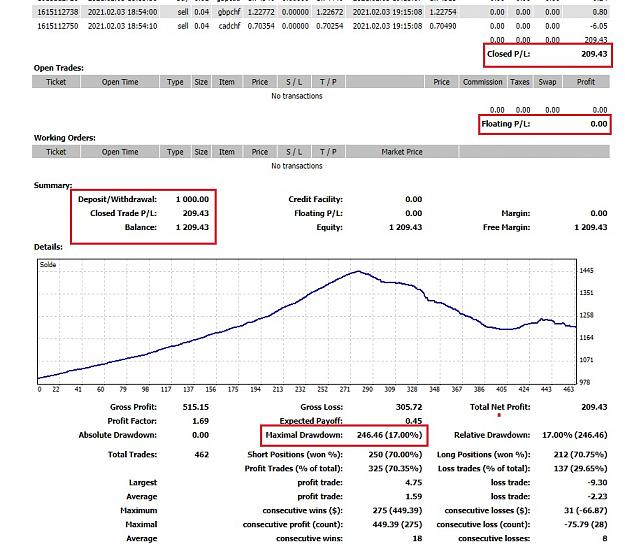Click Ticket header in Working Orders table
This screenshot has width=625, height=544.
click(x=56, y=152)
